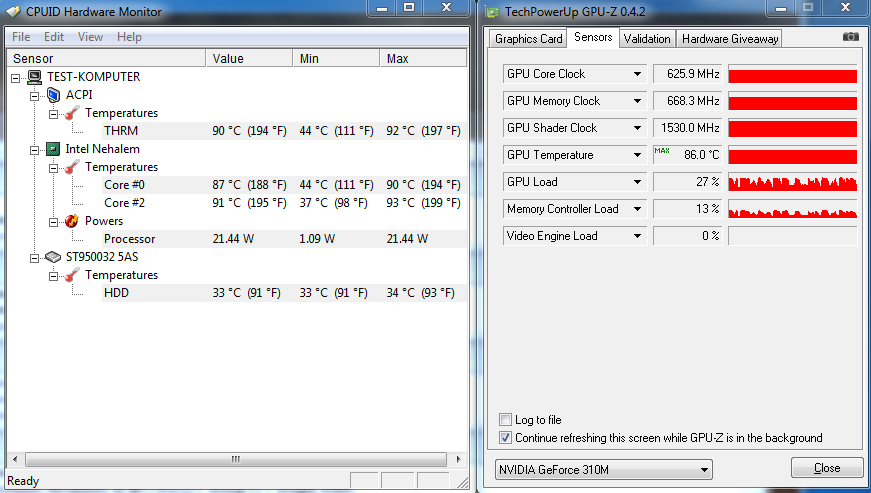
Task: Click the GPU-Z screenshot camera icon
Action: click(850, 37)
